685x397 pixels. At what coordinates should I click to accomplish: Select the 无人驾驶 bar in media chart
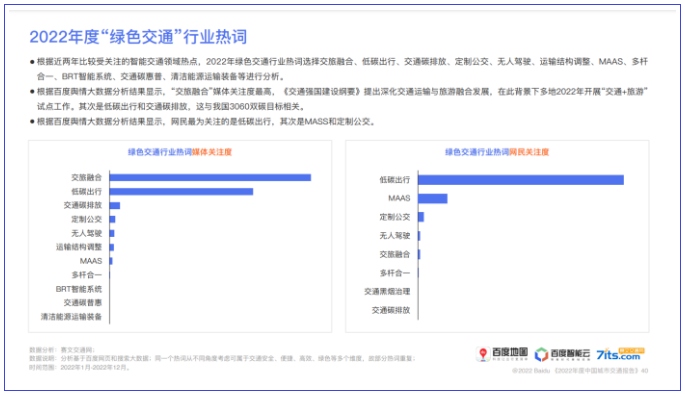112,233
